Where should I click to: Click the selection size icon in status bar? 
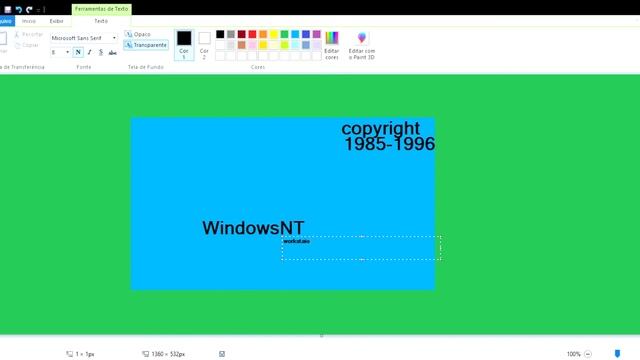coord(69,354)
